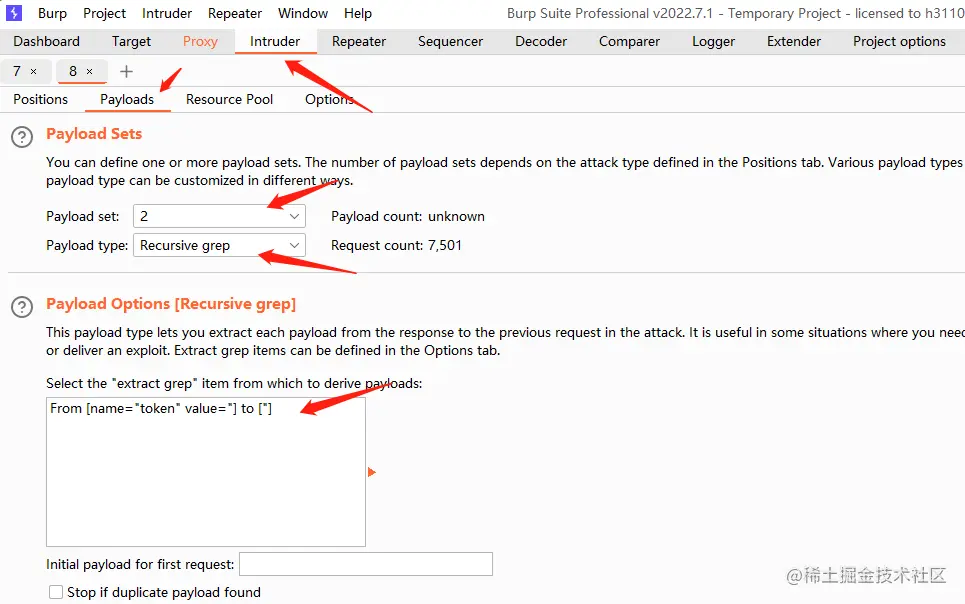
Task: Open the Project menu
Action: click(x=105, y=13)
